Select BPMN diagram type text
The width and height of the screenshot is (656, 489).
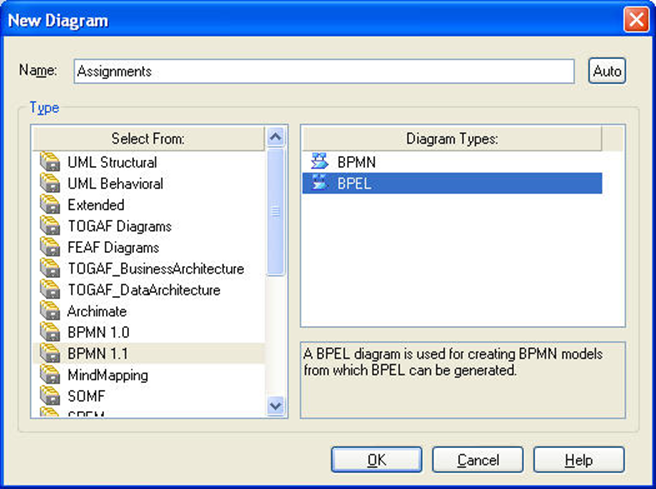[356, 162]
